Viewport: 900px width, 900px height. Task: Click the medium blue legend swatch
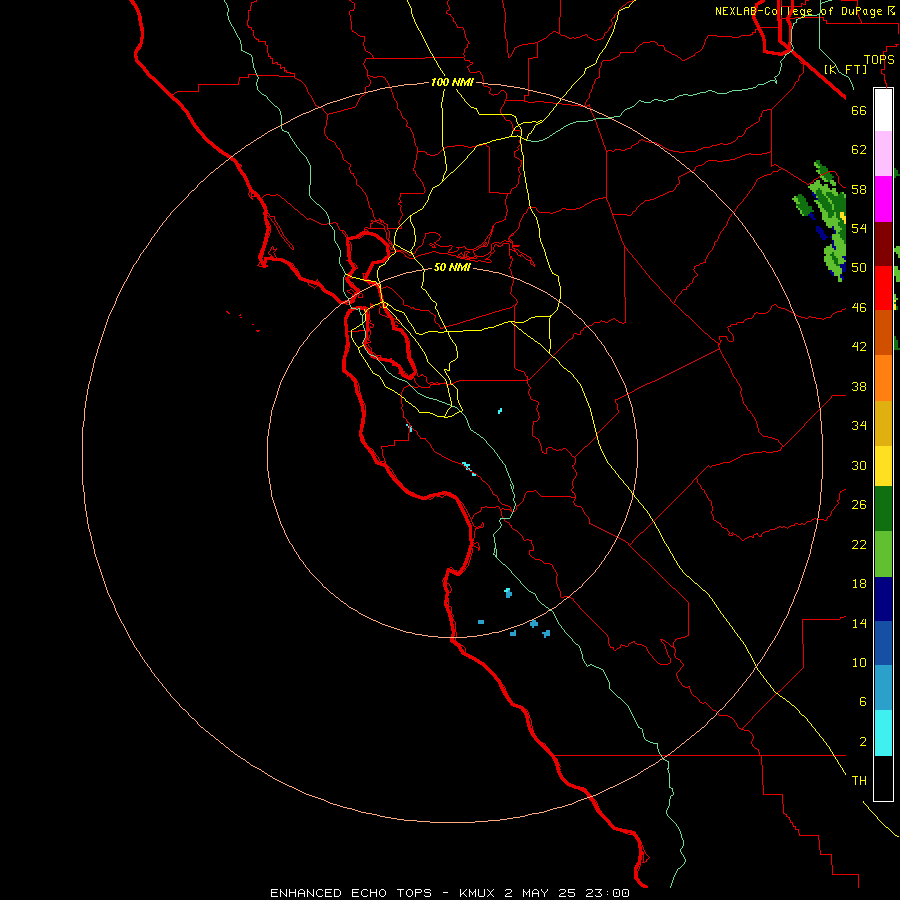click(883, 643)
